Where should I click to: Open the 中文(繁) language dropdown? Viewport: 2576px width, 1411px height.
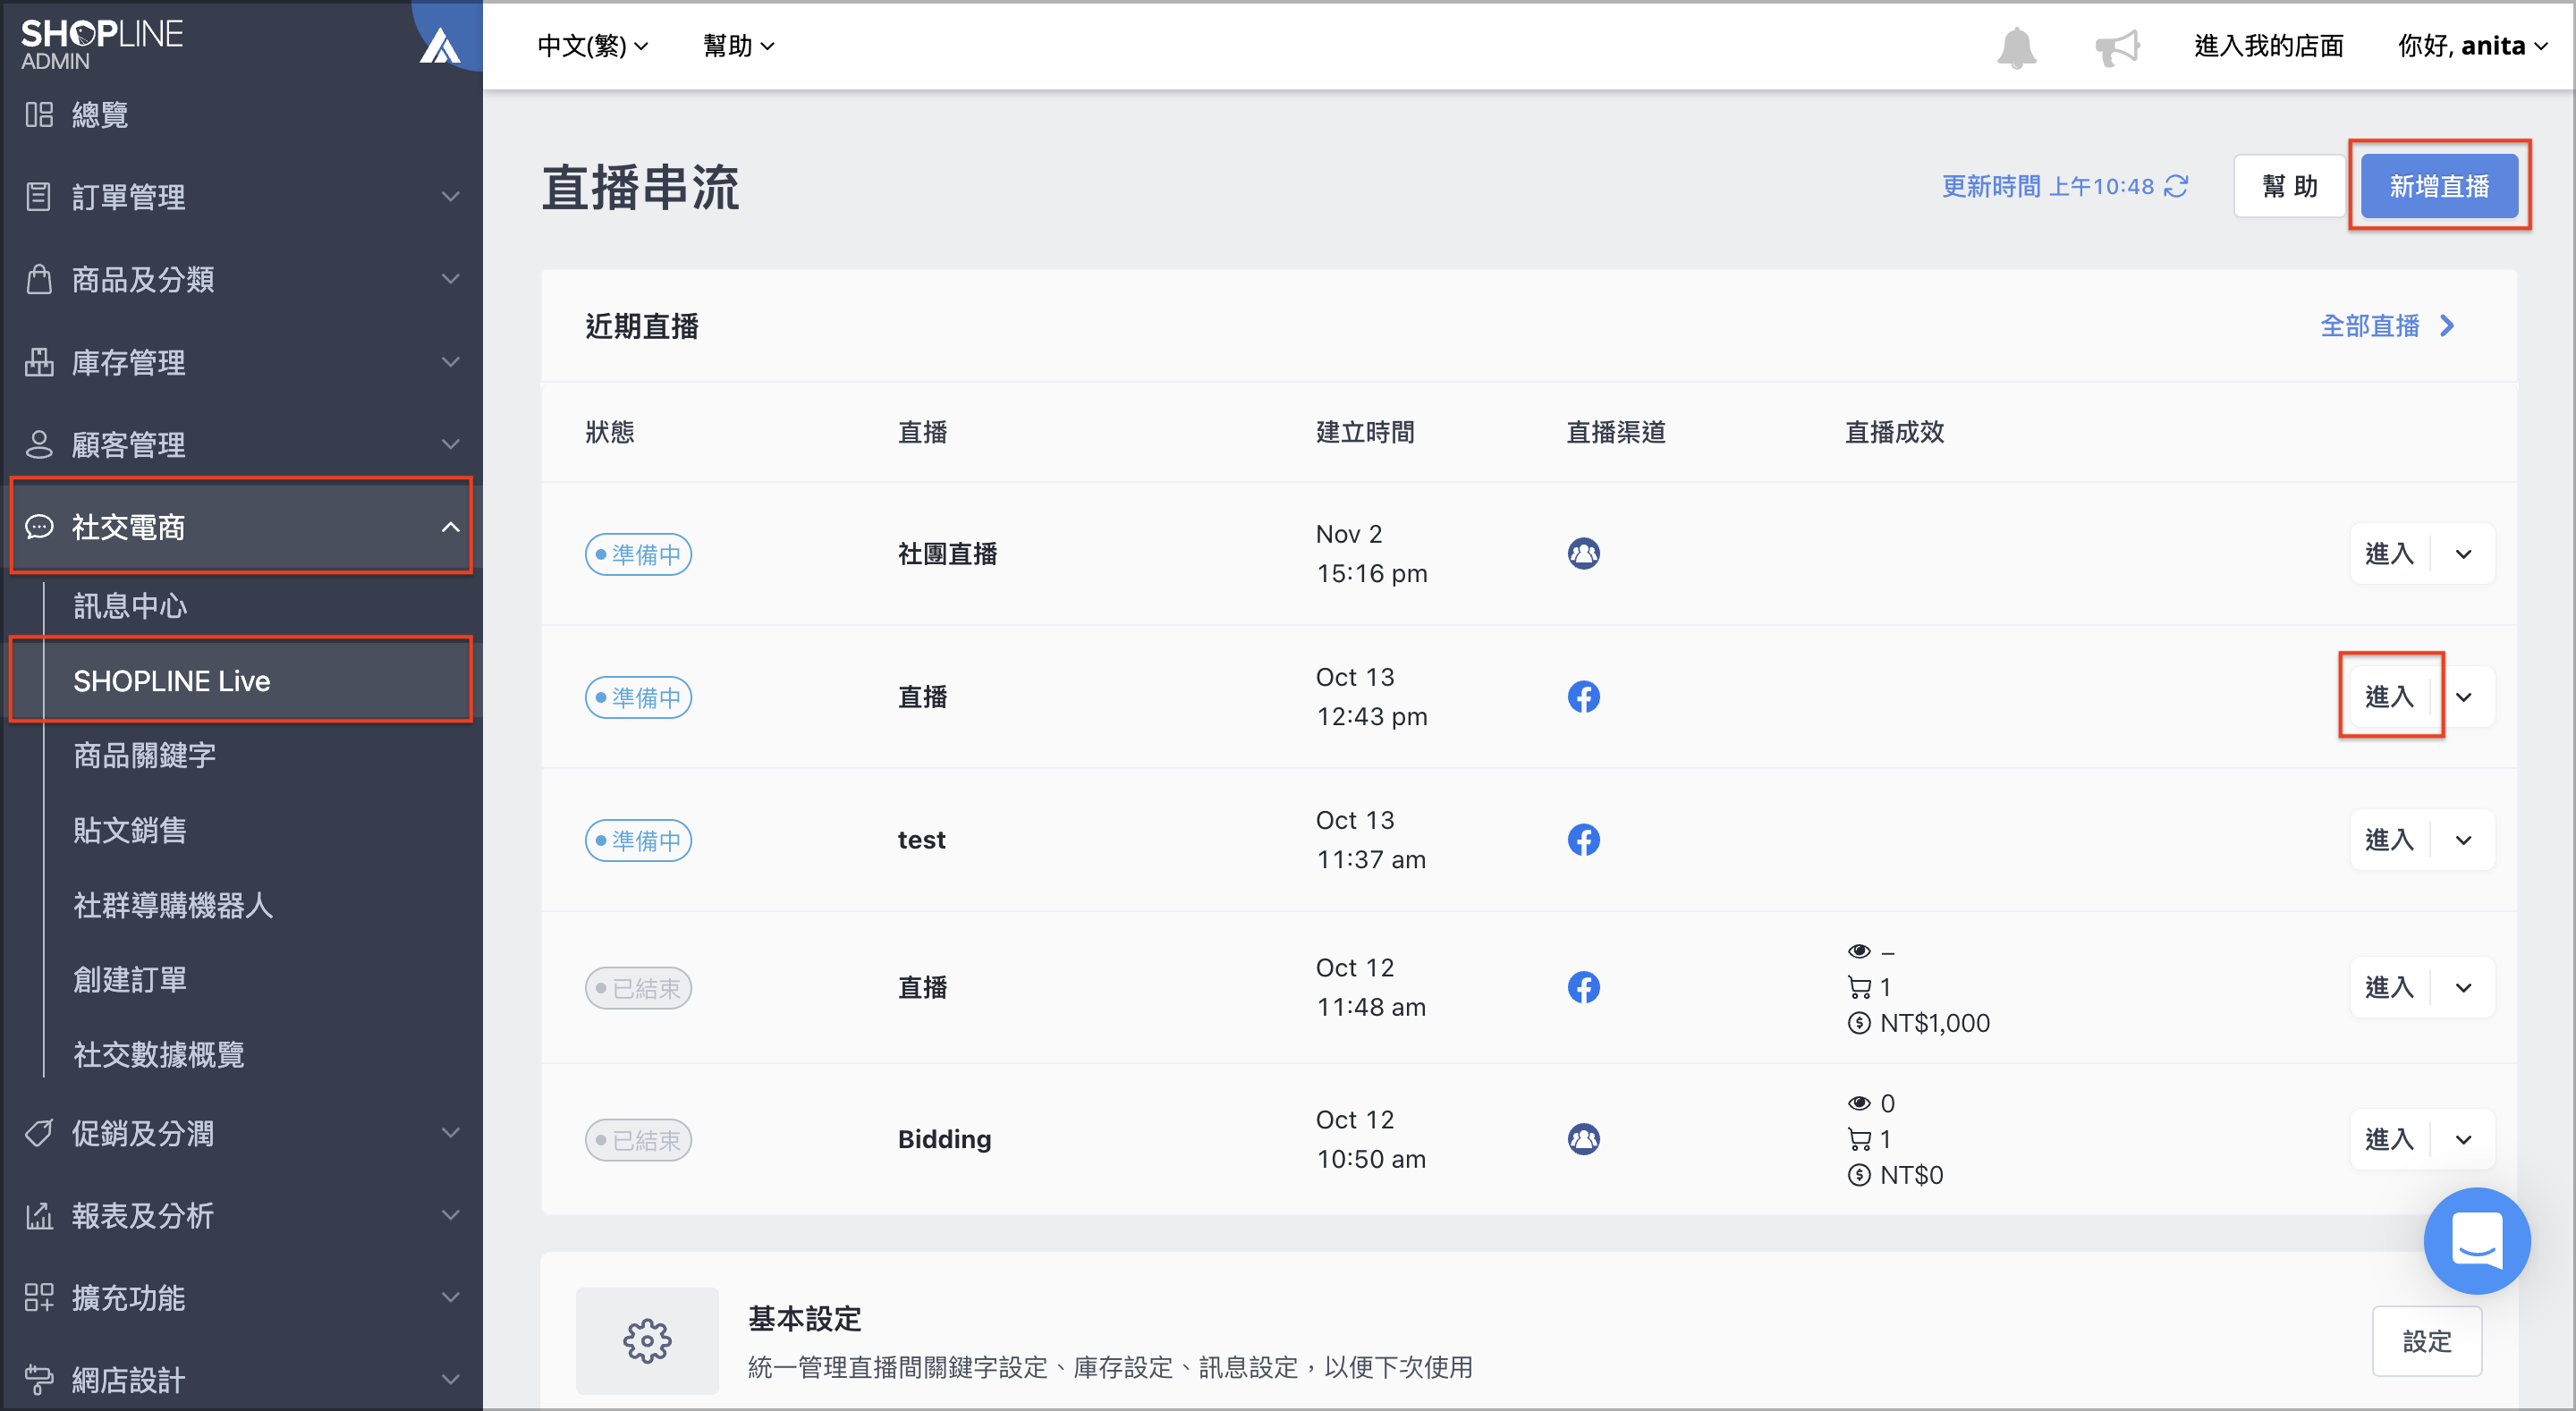point(592,46)
